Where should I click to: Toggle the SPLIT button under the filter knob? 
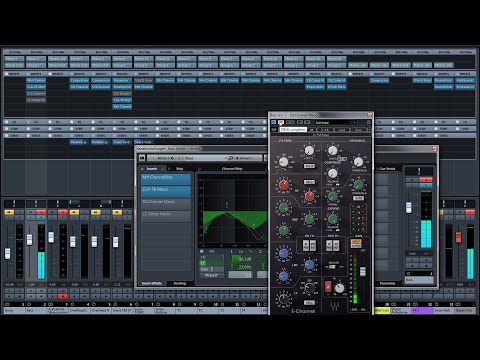tap(309, 166)
